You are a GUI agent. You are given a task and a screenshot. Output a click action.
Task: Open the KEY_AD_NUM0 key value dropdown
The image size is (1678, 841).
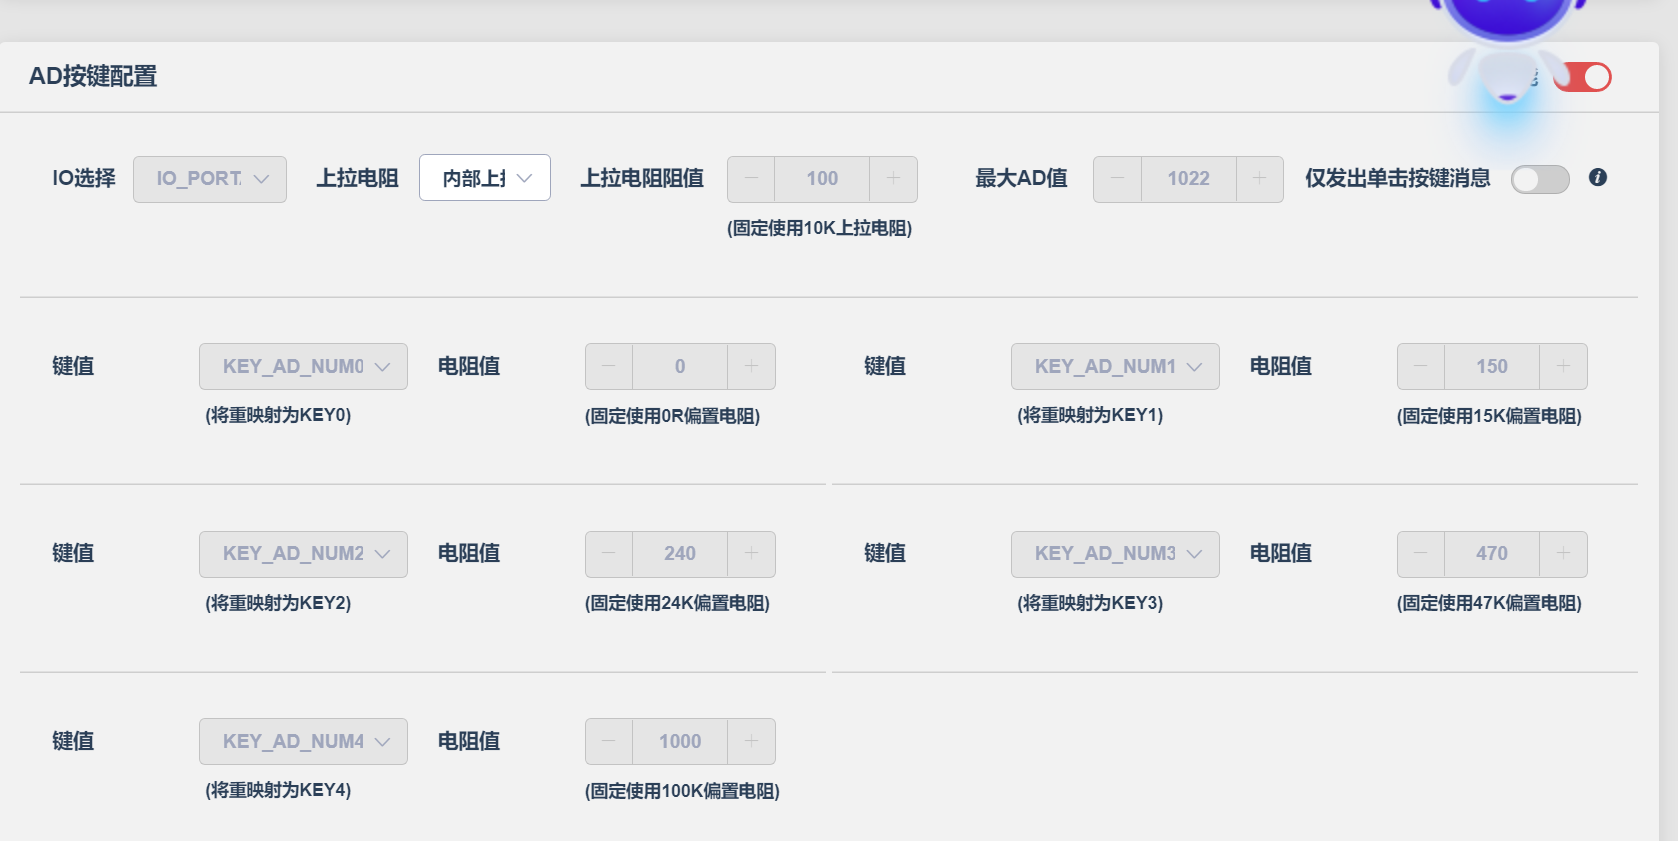tap(303, 366)
